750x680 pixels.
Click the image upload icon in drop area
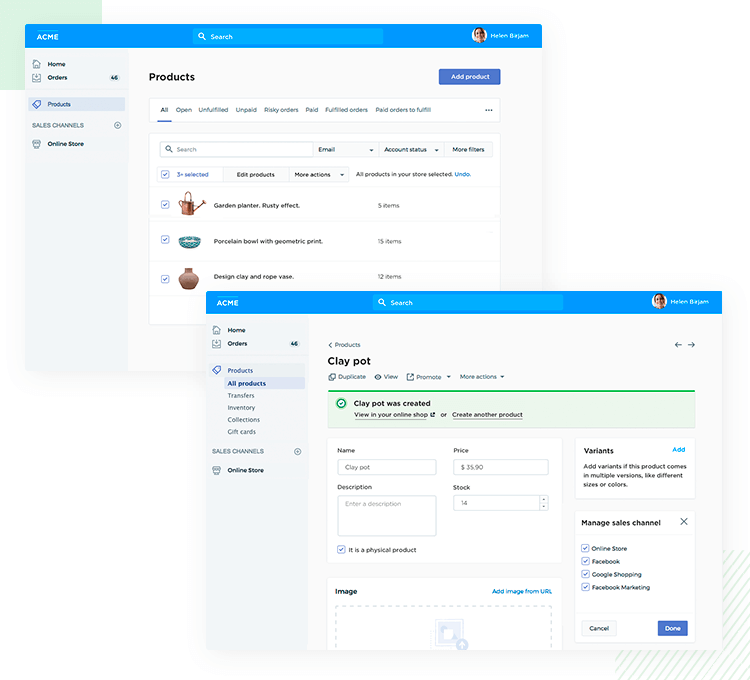coord(451,634)
